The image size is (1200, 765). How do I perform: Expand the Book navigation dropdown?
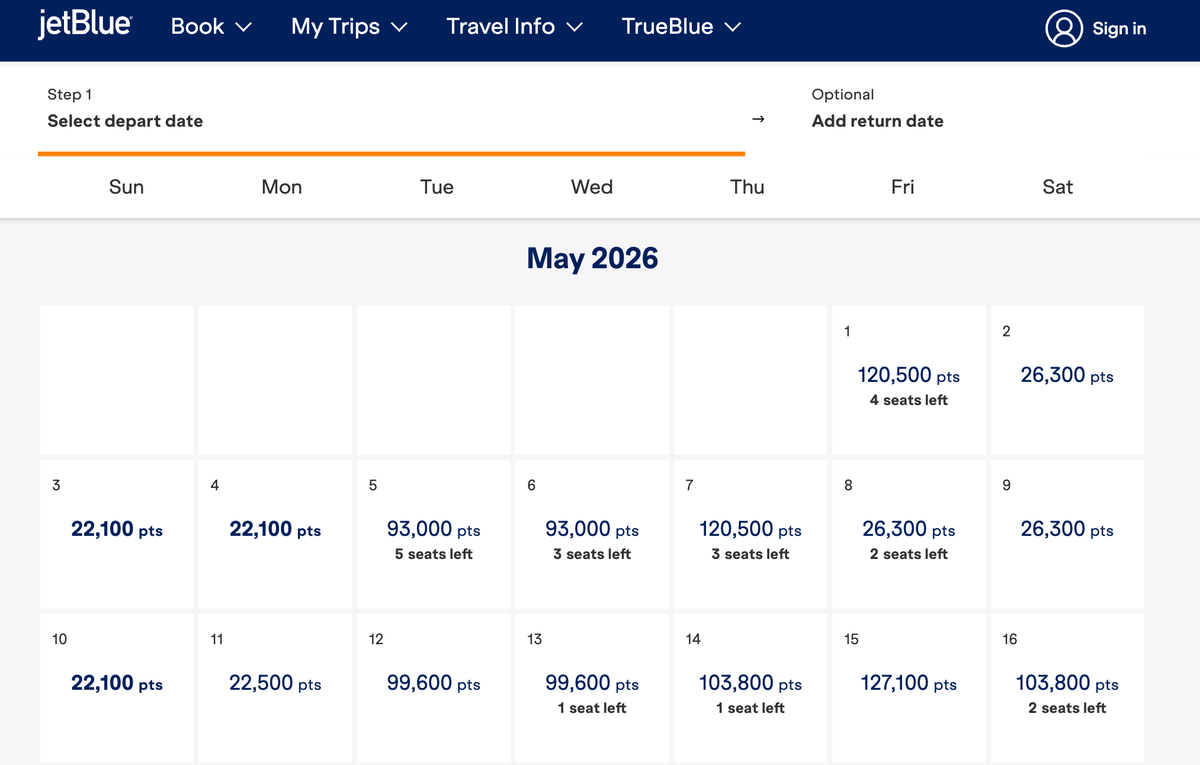pyautogui.click(x=210, y=27)
